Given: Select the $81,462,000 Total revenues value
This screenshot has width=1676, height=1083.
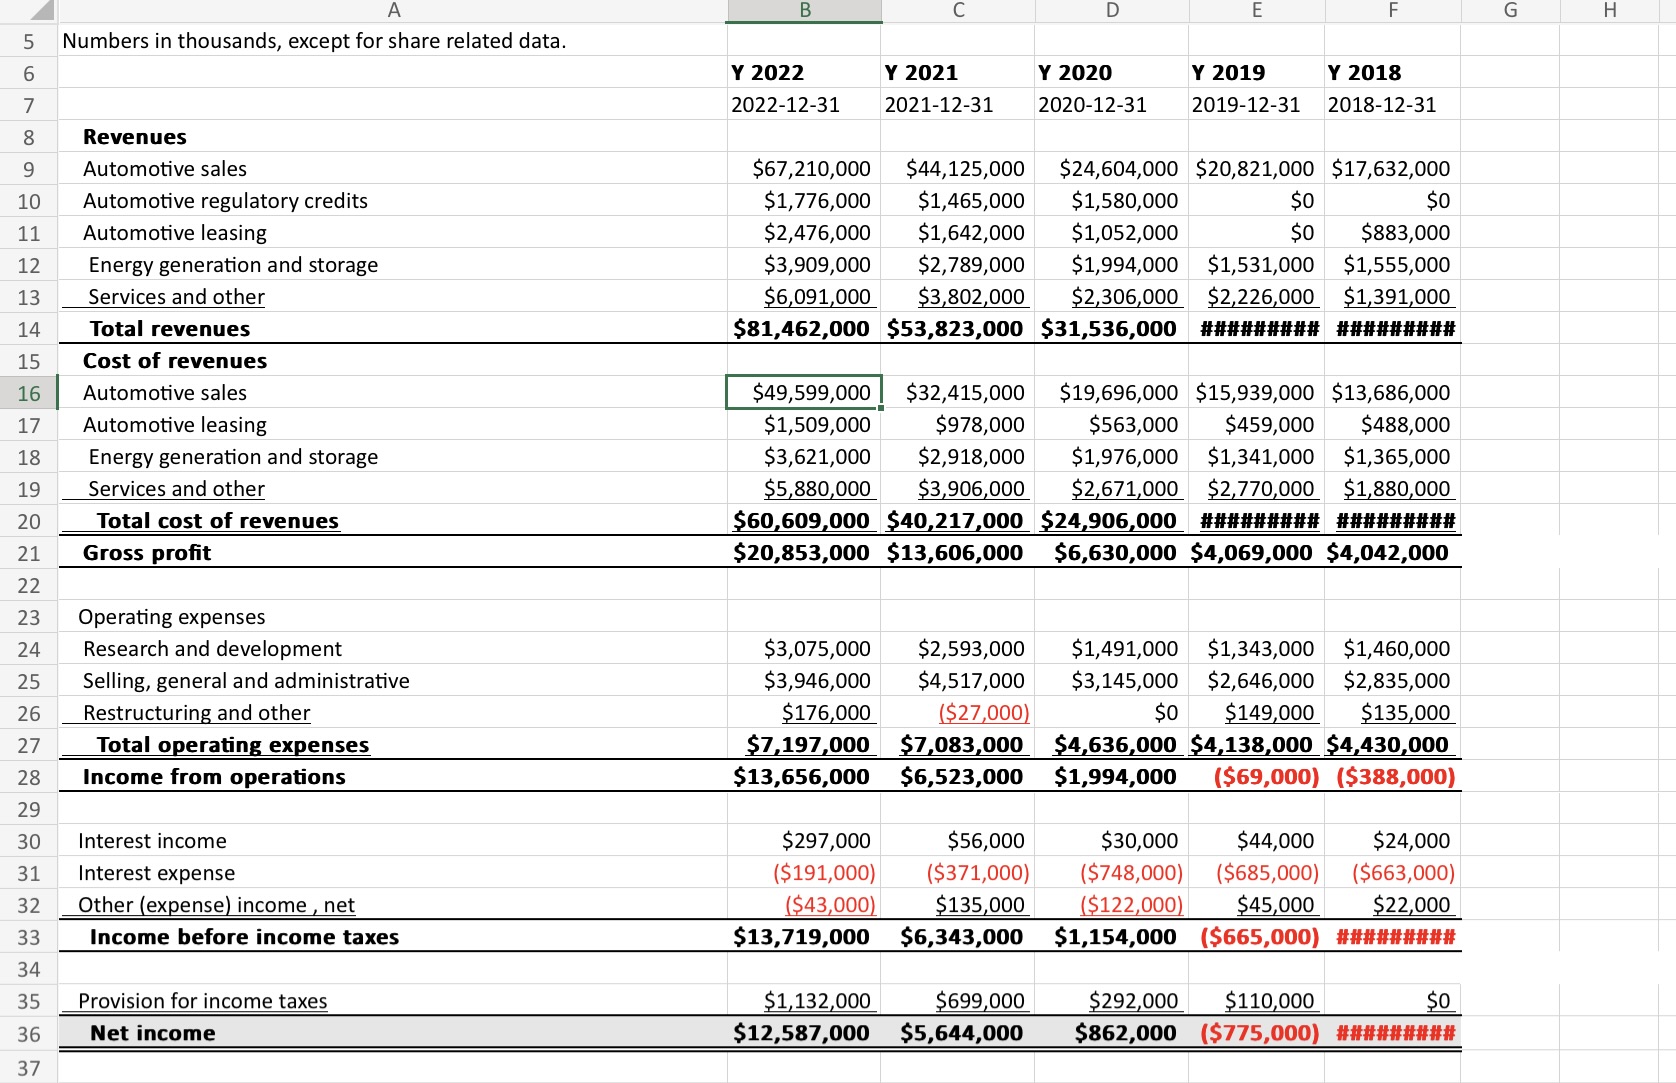Looking at the screenshot, I should (801, 329).
